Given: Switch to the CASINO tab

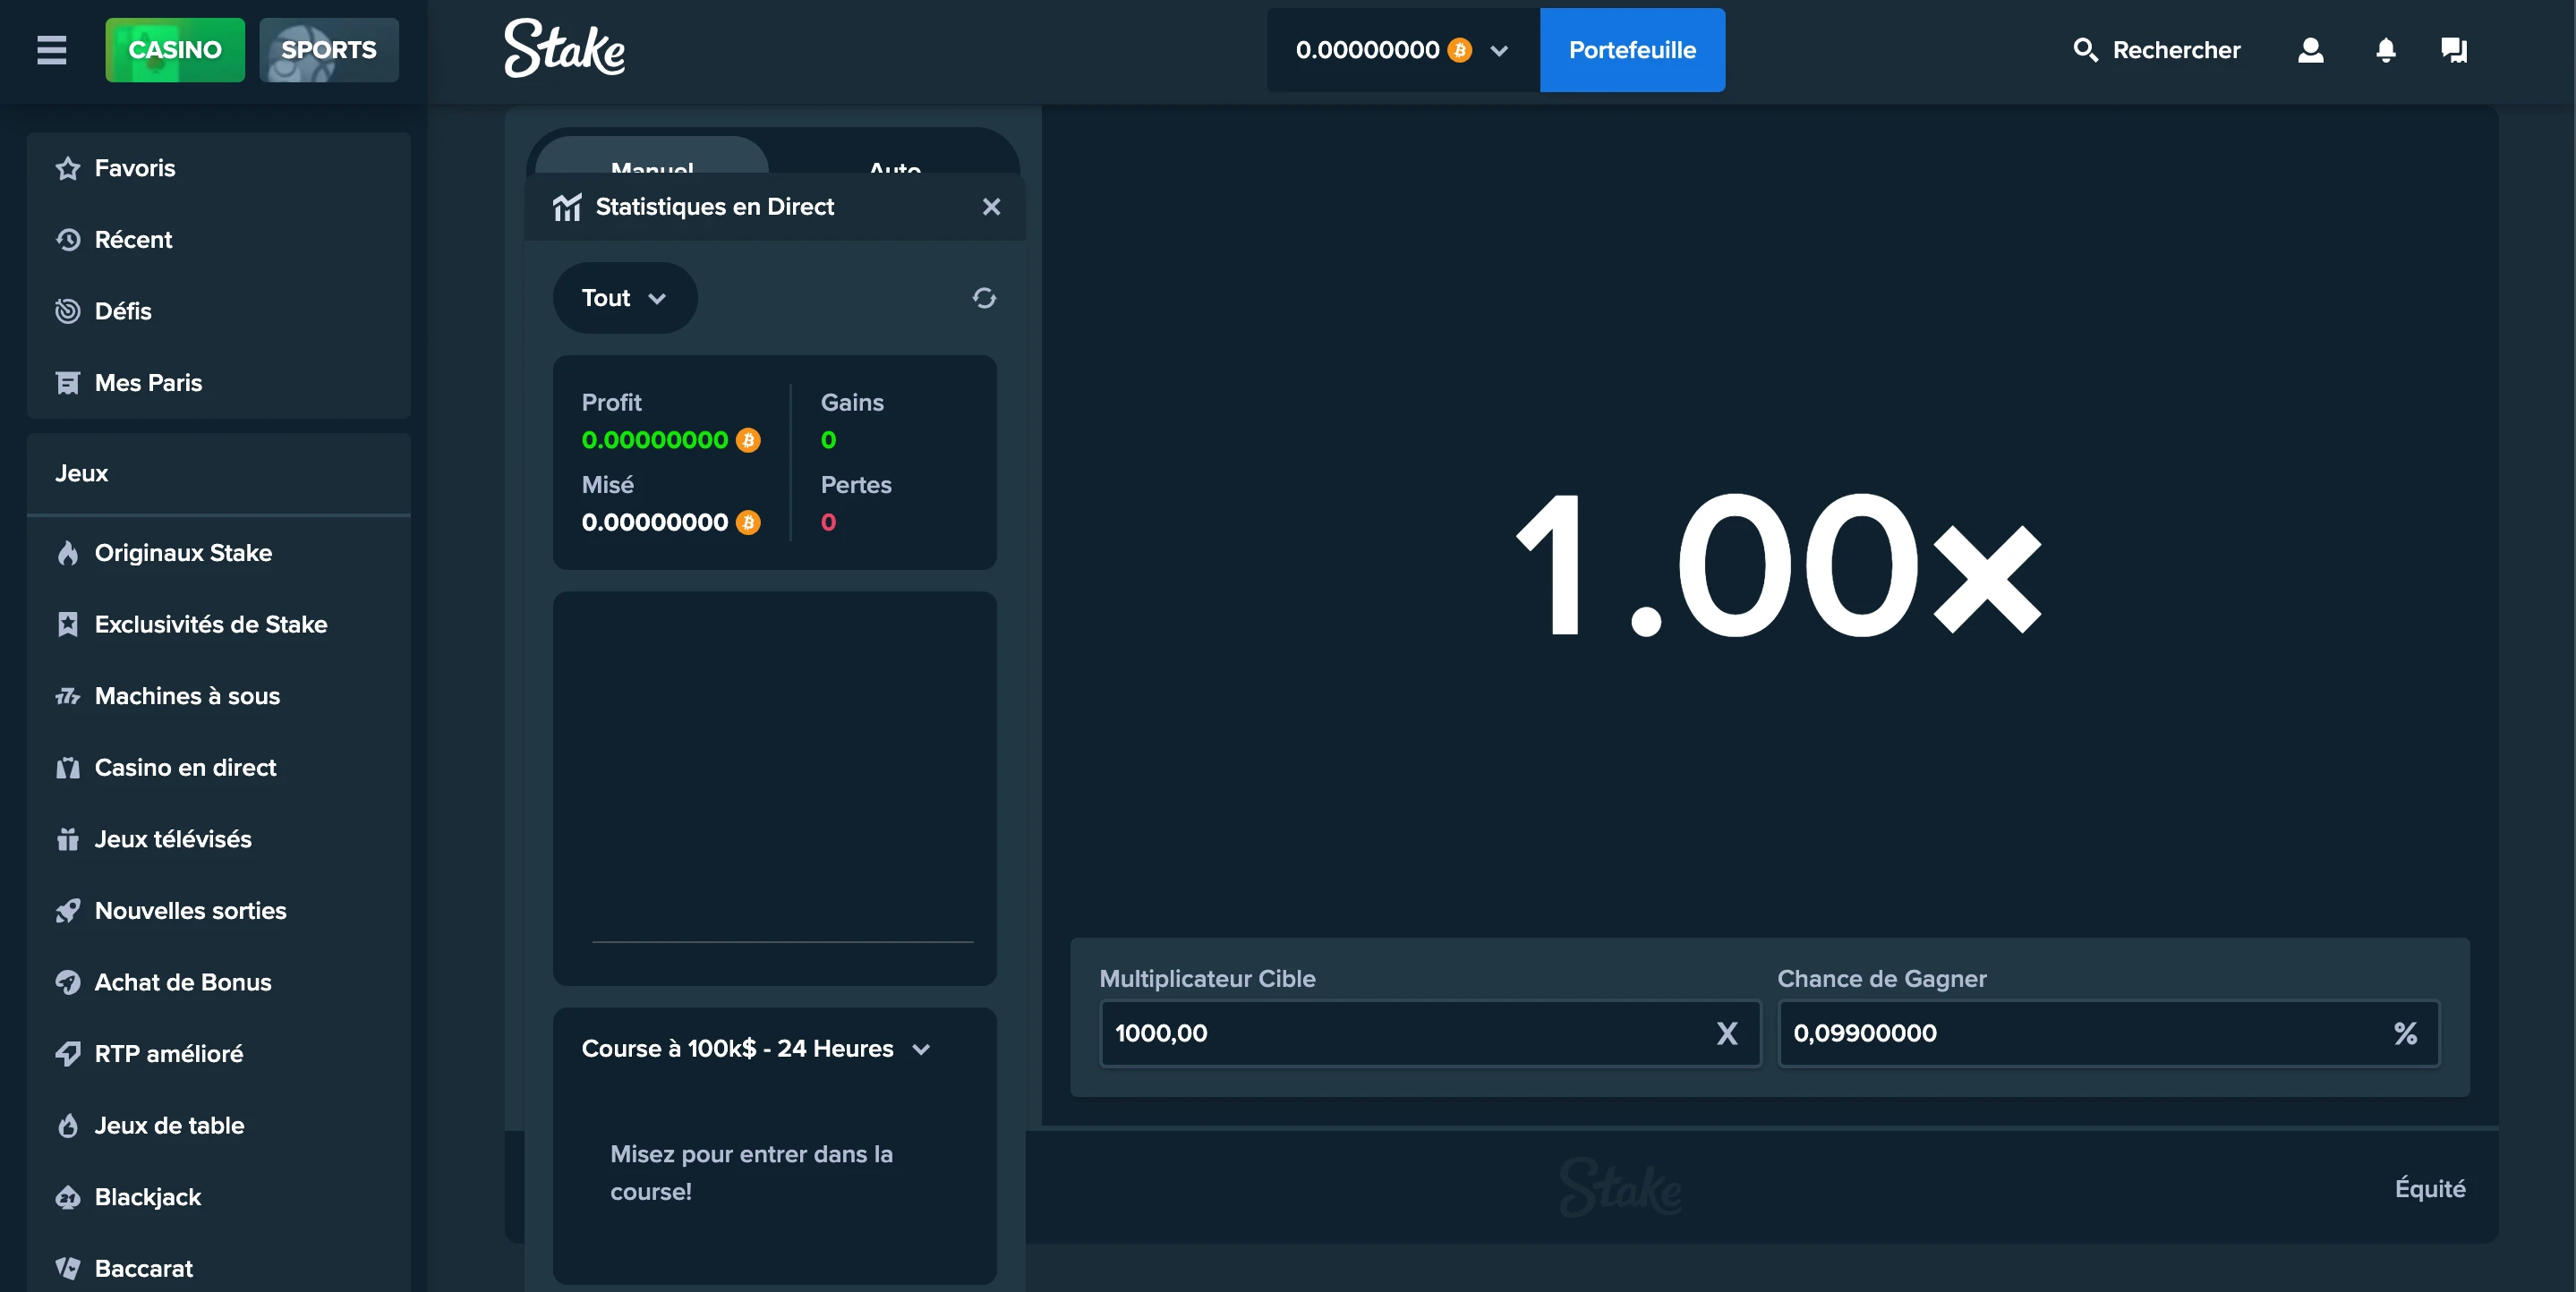Looking at the screenshot, I should pos(175,50).
